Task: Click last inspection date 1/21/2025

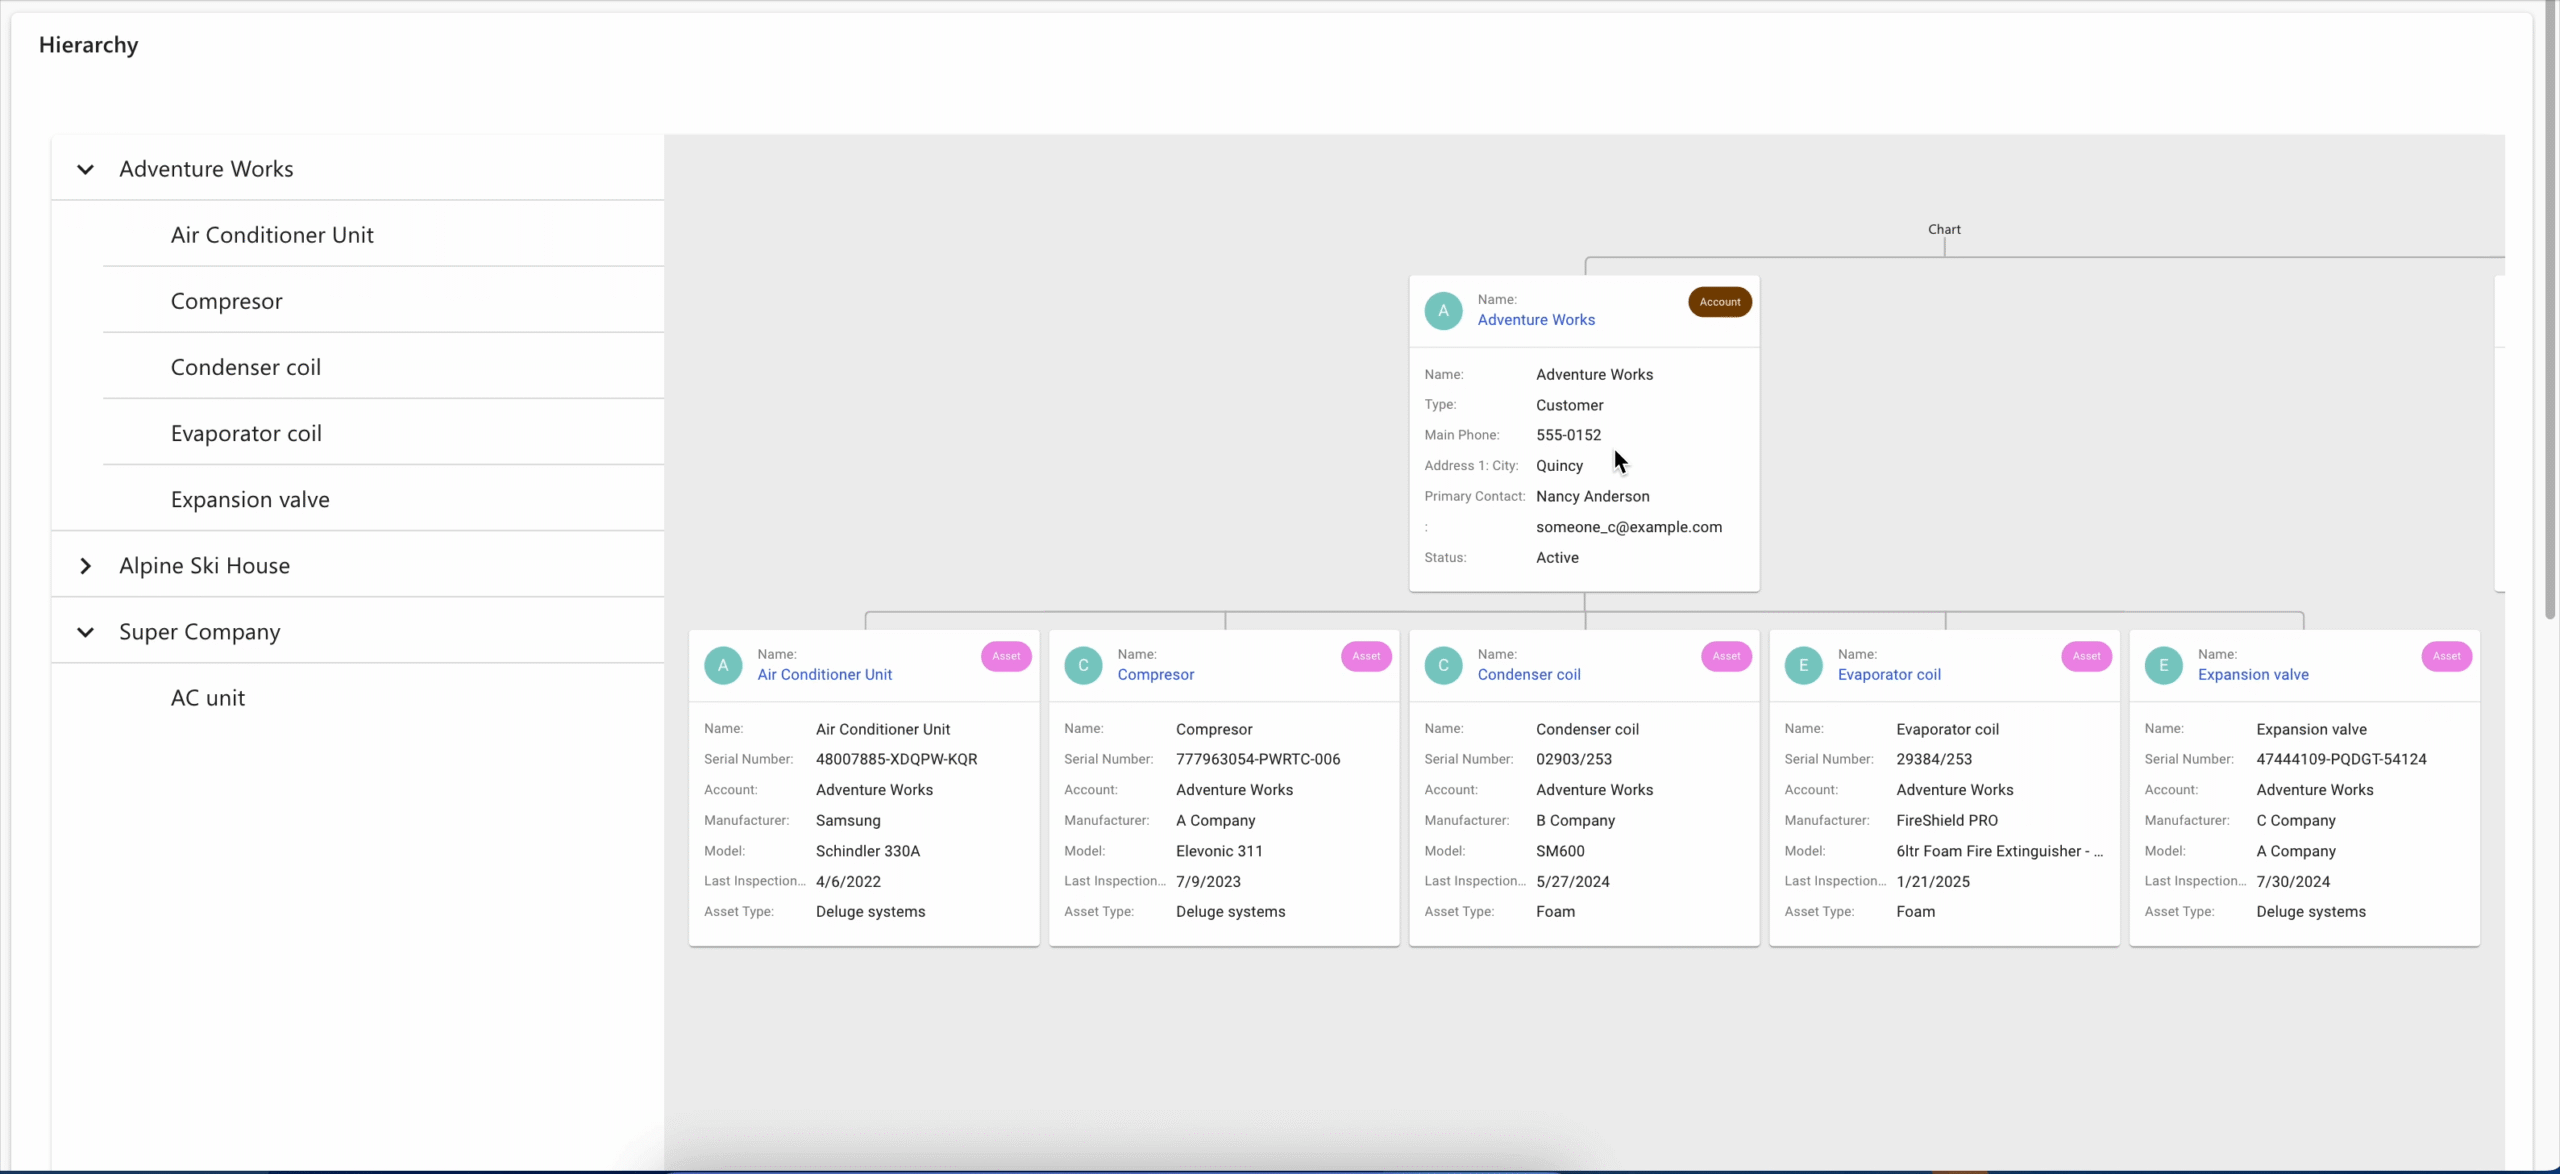Action: [x=1932, y=882]
